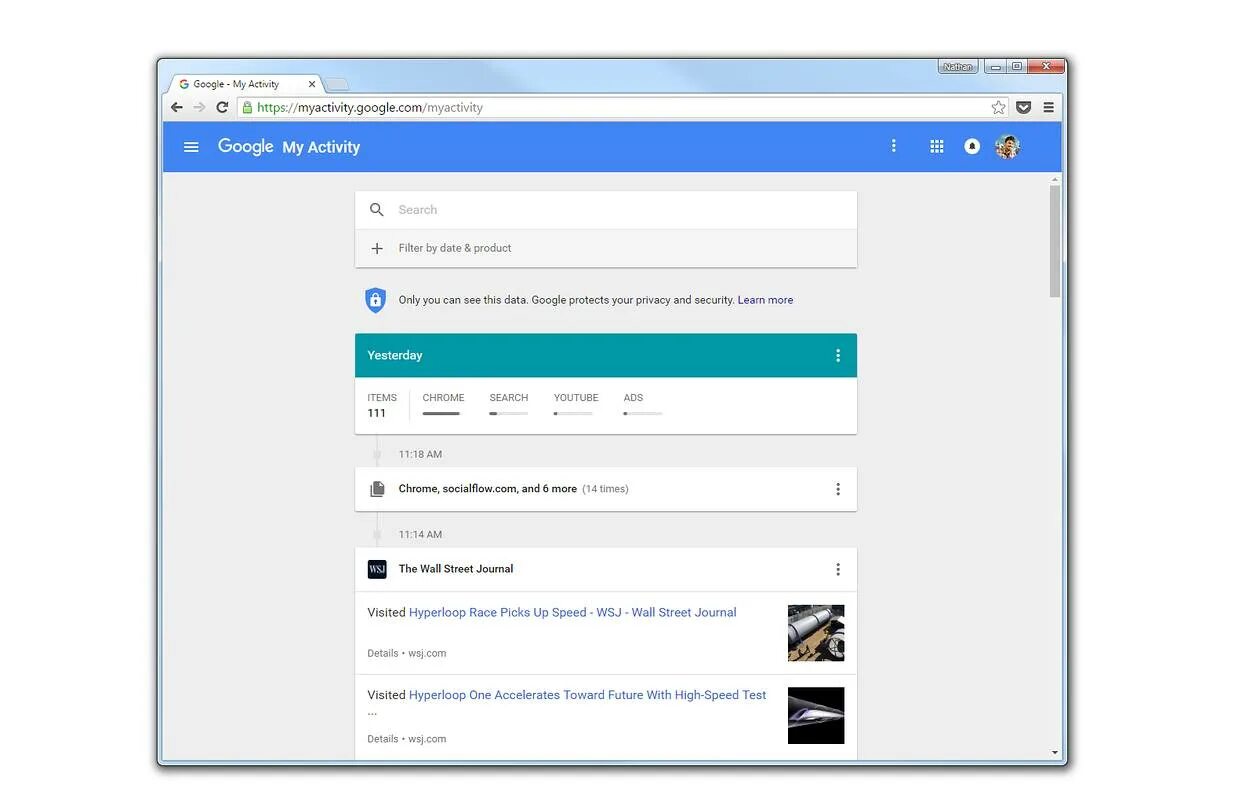The image size is (1242, 810).
Task: Click the Pocket extension icon
Action: [1024, 107]
